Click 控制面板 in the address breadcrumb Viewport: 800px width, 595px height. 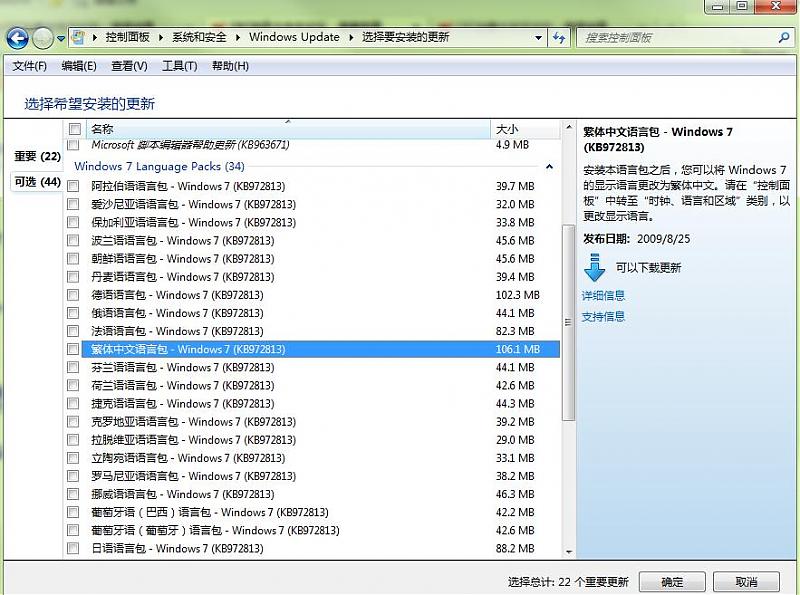point(128,37)
